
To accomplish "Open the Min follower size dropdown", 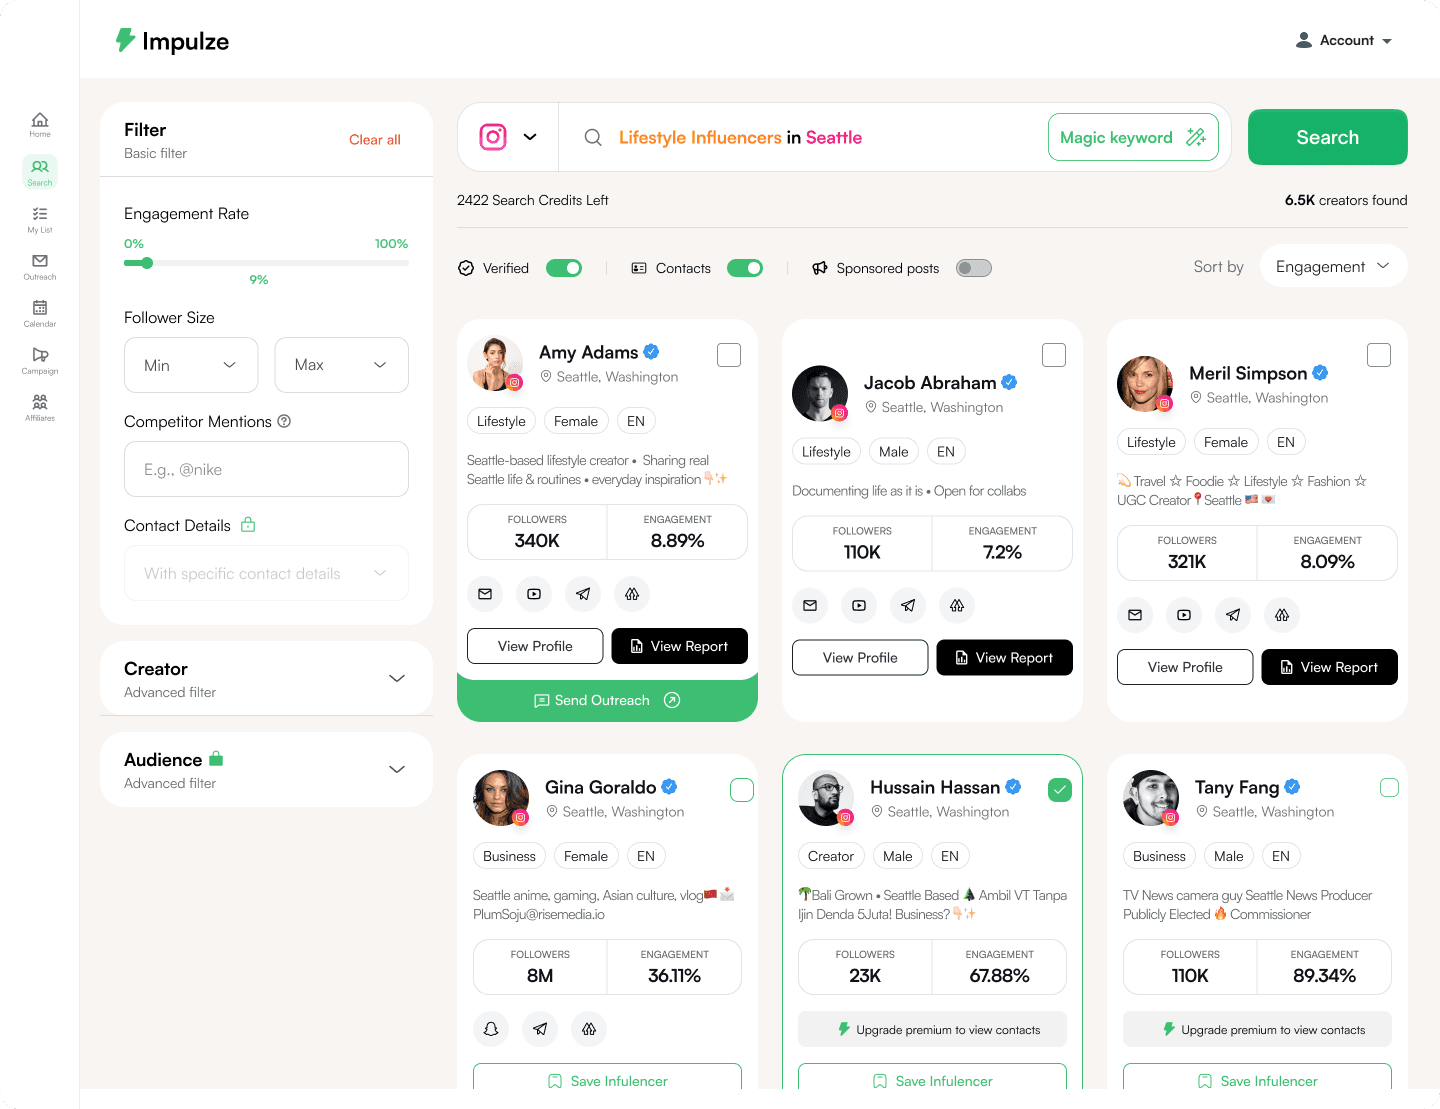I will pos(191,365).
